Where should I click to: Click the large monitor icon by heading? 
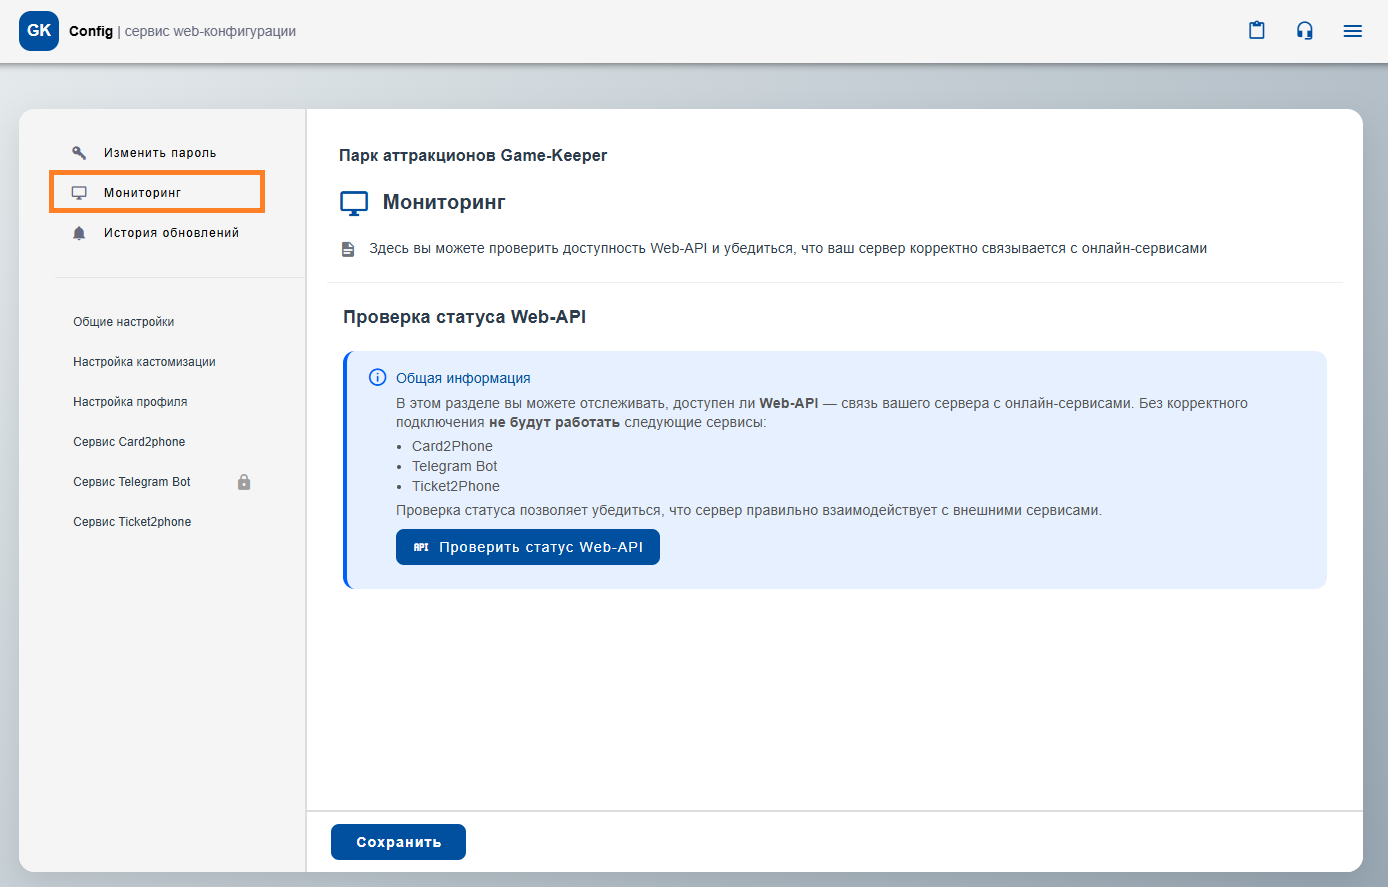354,203
